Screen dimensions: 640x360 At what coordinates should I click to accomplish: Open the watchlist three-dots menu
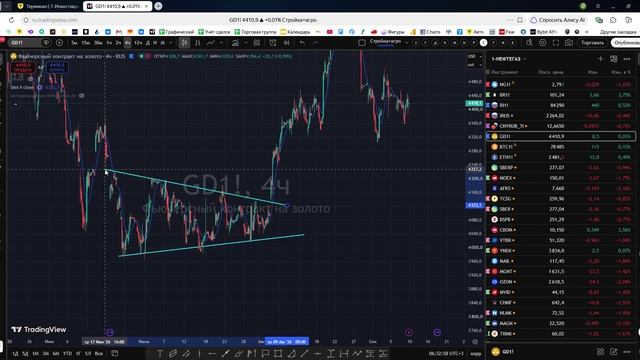click(x=627, y=59)
